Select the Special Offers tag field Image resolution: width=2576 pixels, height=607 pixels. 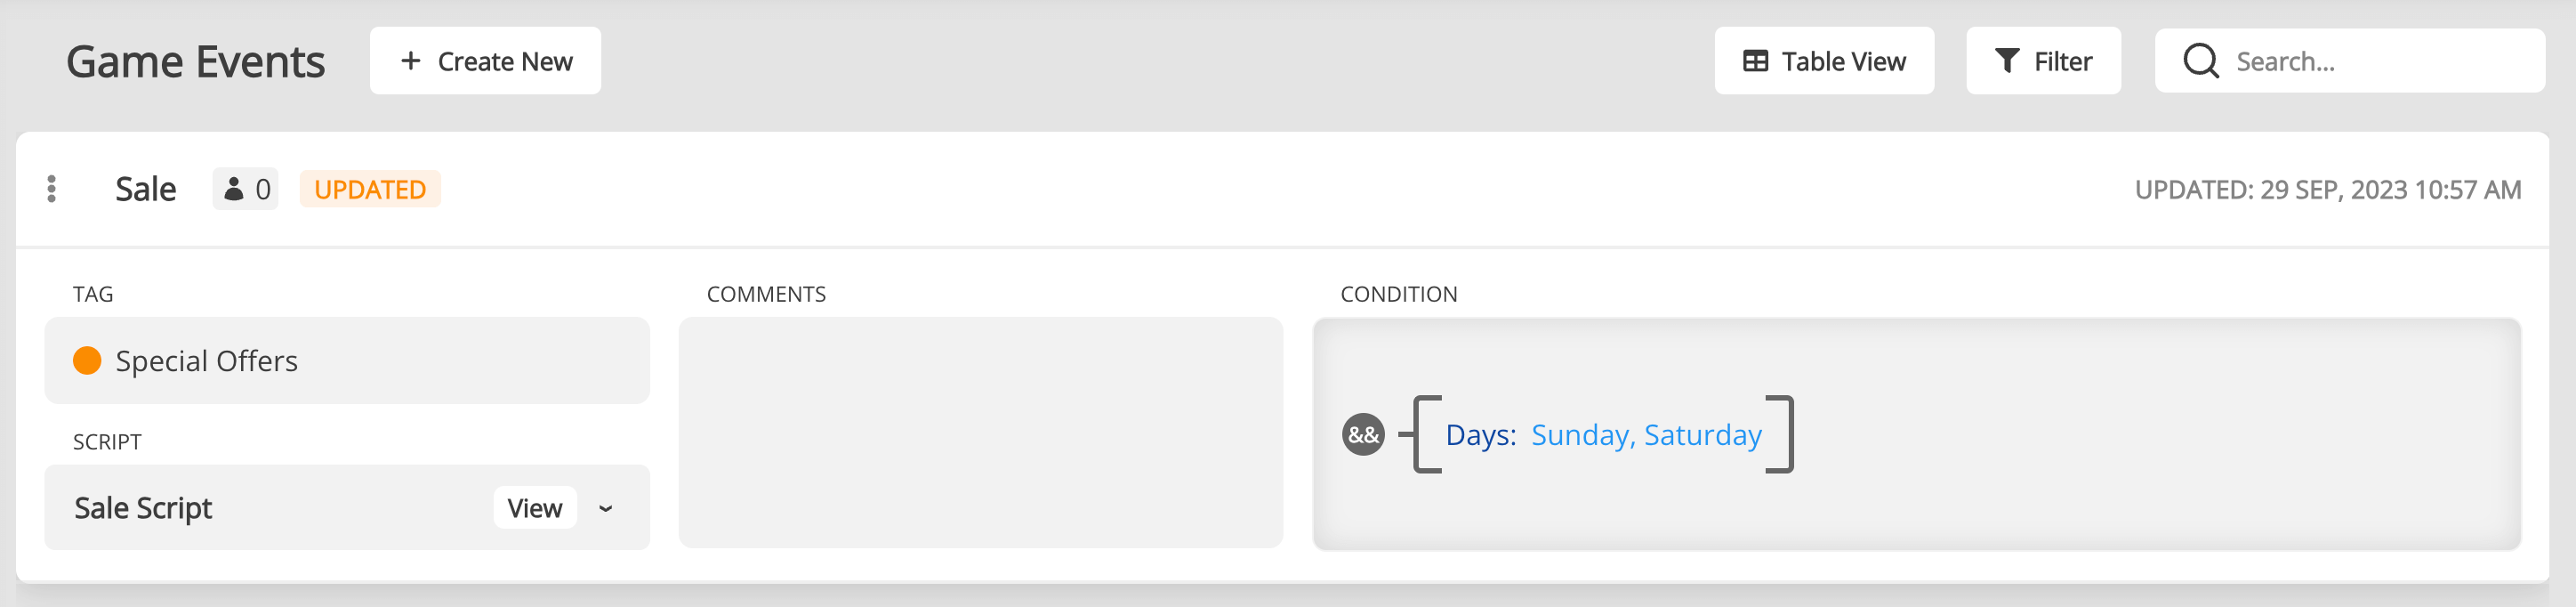[347, 361]
